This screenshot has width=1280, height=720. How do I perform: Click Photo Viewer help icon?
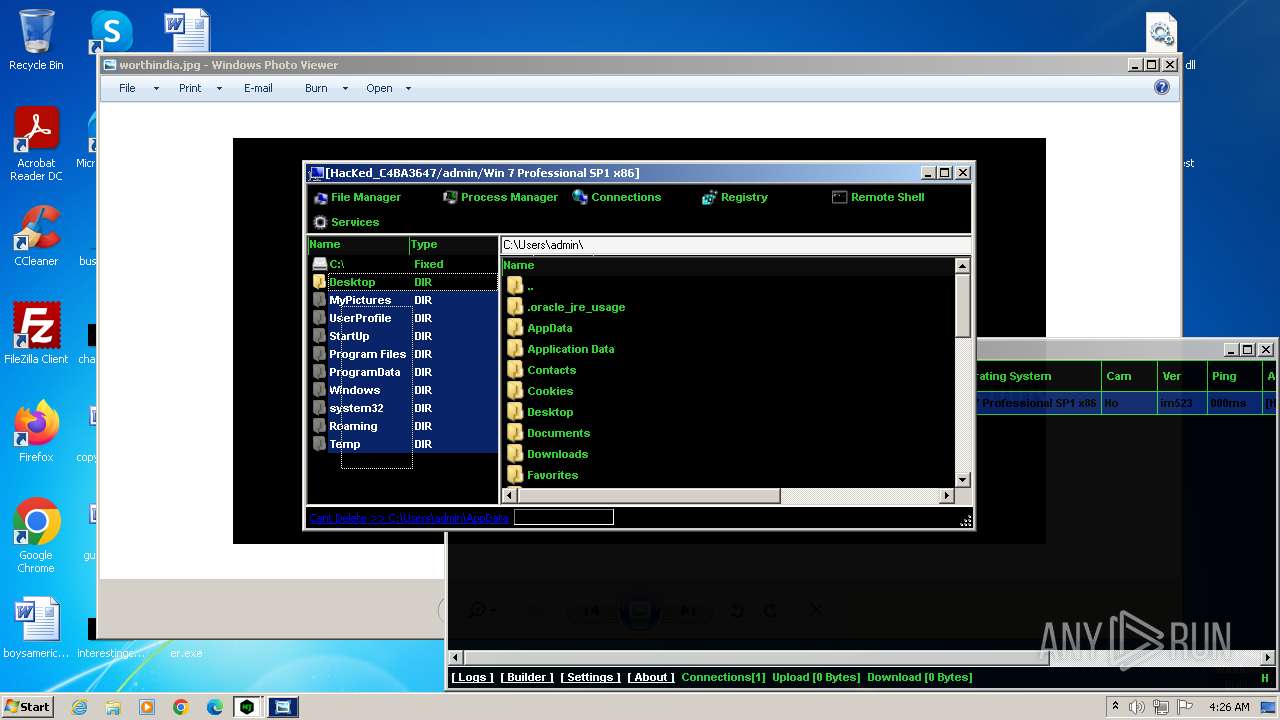pos(1162,88)
